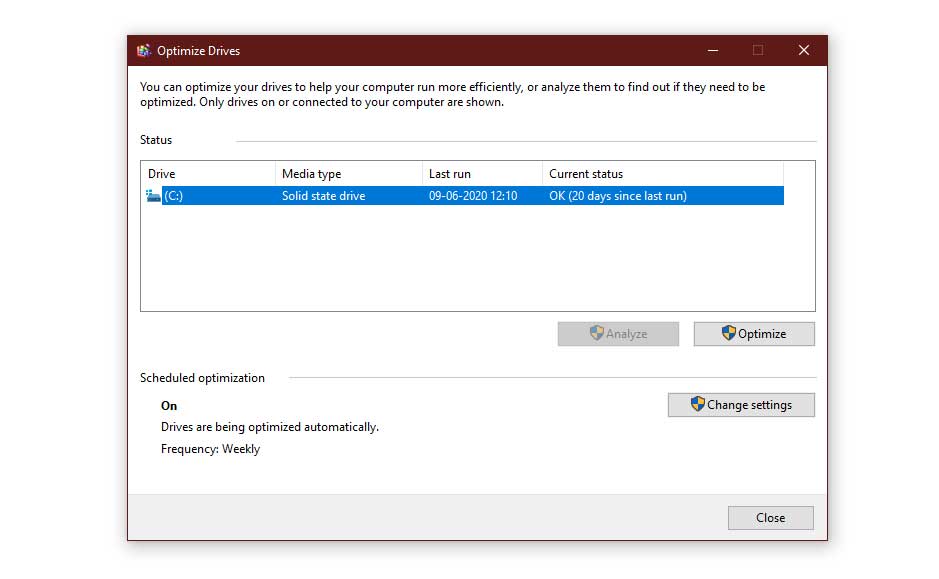
Task: Sort by the Current status column header
Action: pyautogui.click(x=663, y=174)
